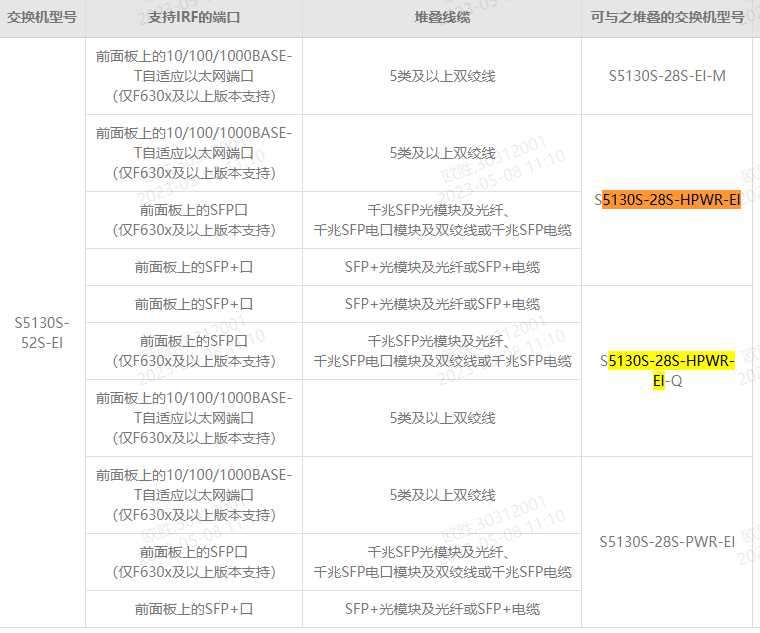Image resolution: width=760 pixels, height=633 pixels.
Task: Click 5类及以上双绞线 cell in HPWR-EI-Q group
Action: (x=442, y=418)
